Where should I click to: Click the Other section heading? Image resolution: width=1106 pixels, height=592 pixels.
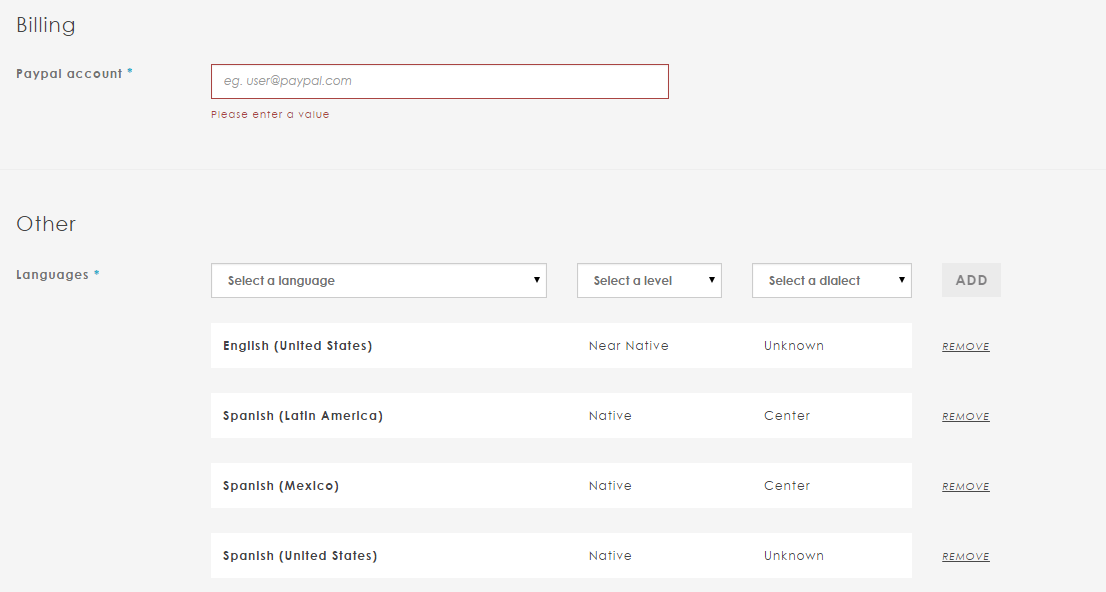[x=46, y=224]
